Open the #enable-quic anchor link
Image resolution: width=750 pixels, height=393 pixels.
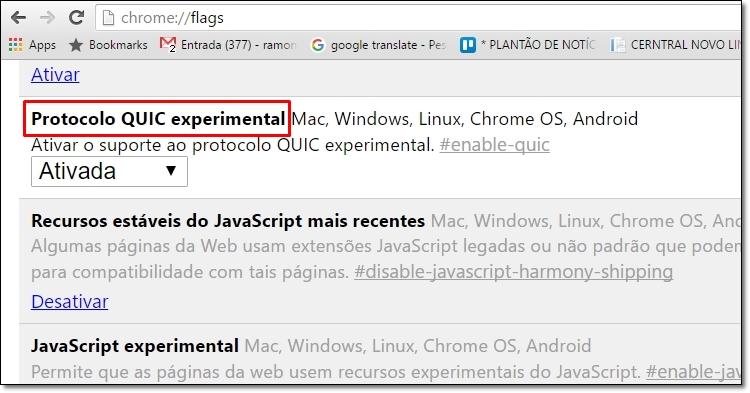(x=495, y=144)
